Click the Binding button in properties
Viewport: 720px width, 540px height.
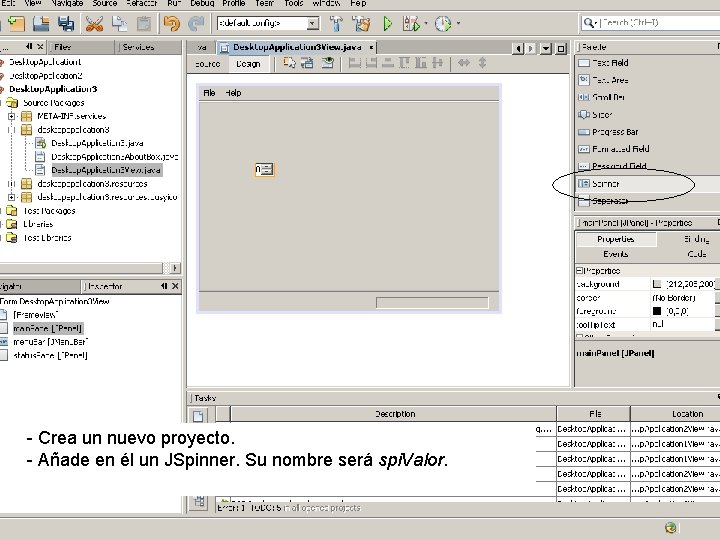pyautogui.click(x=697, y=239)
